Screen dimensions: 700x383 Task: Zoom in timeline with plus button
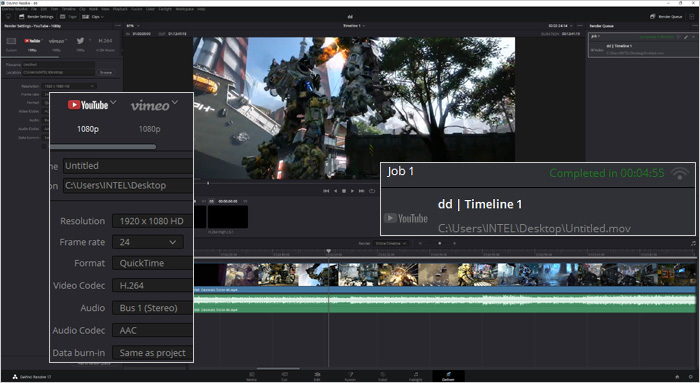tap(454, 243)
